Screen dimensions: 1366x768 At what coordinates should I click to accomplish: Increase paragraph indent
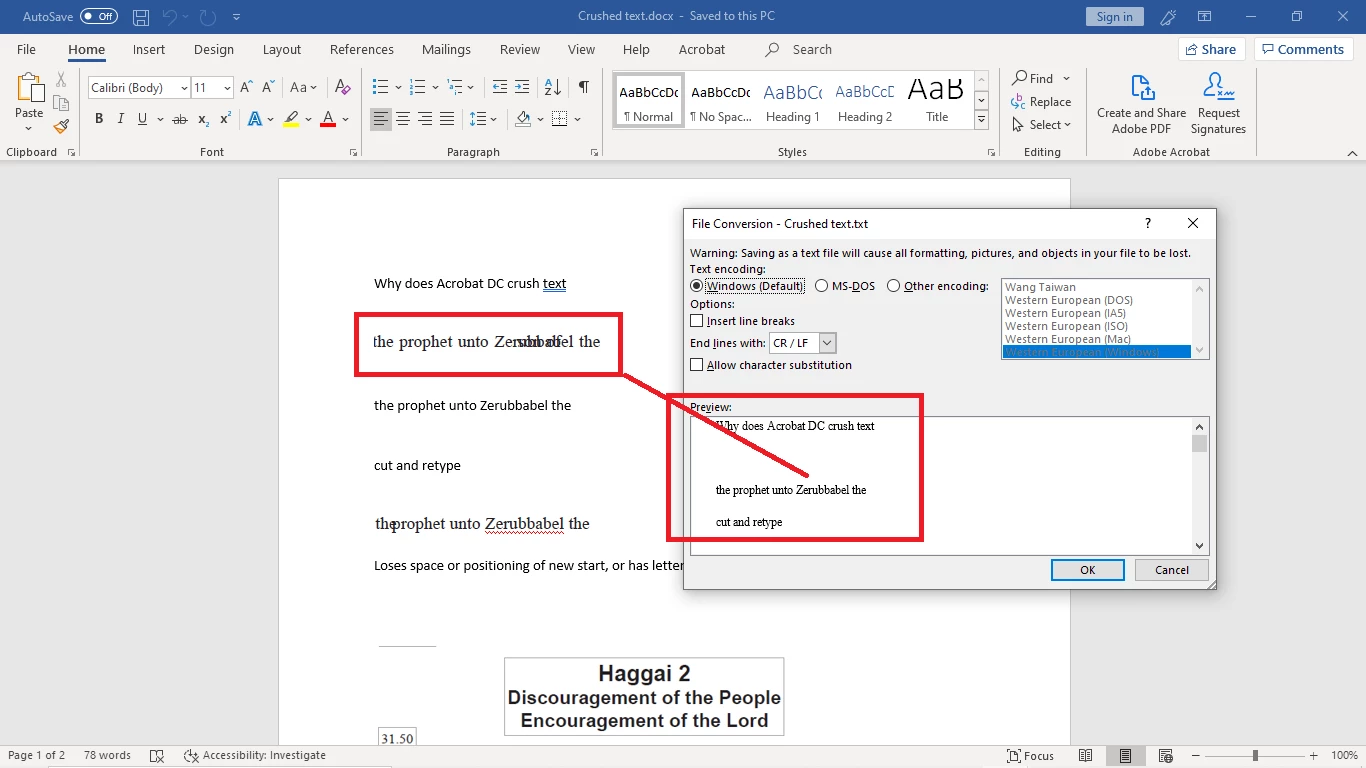(524, 88)
